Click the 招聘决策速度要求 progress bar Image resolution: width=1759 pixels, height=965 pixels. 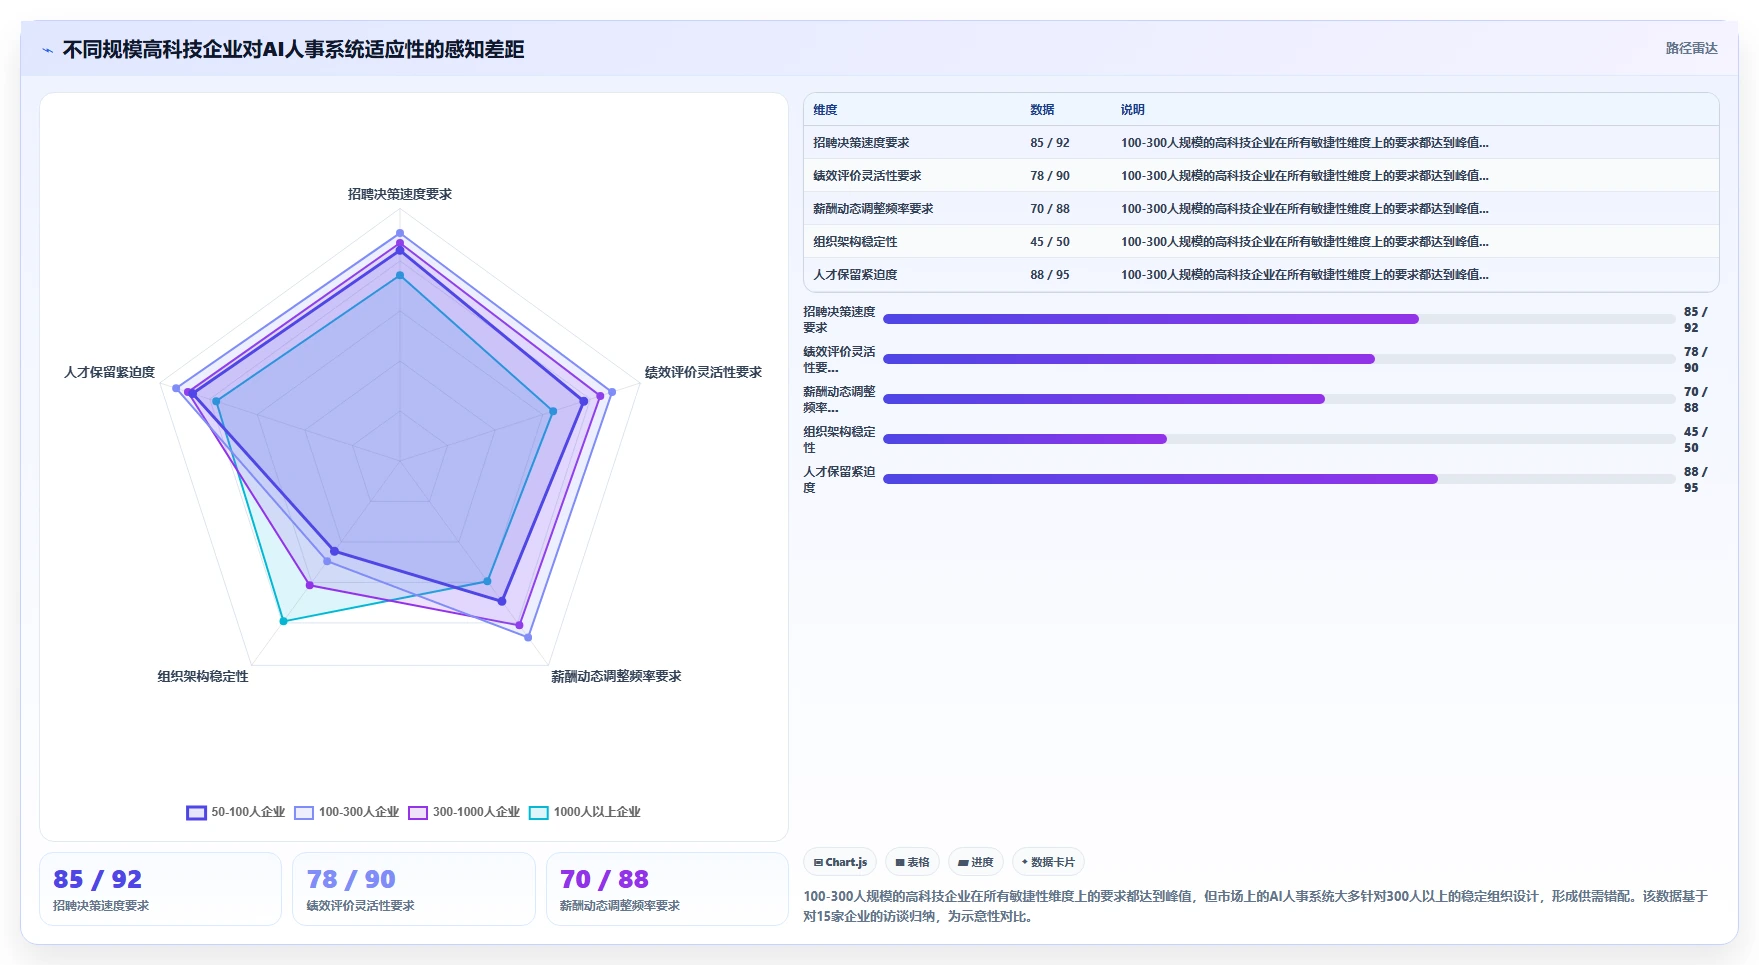(1279, 319)
